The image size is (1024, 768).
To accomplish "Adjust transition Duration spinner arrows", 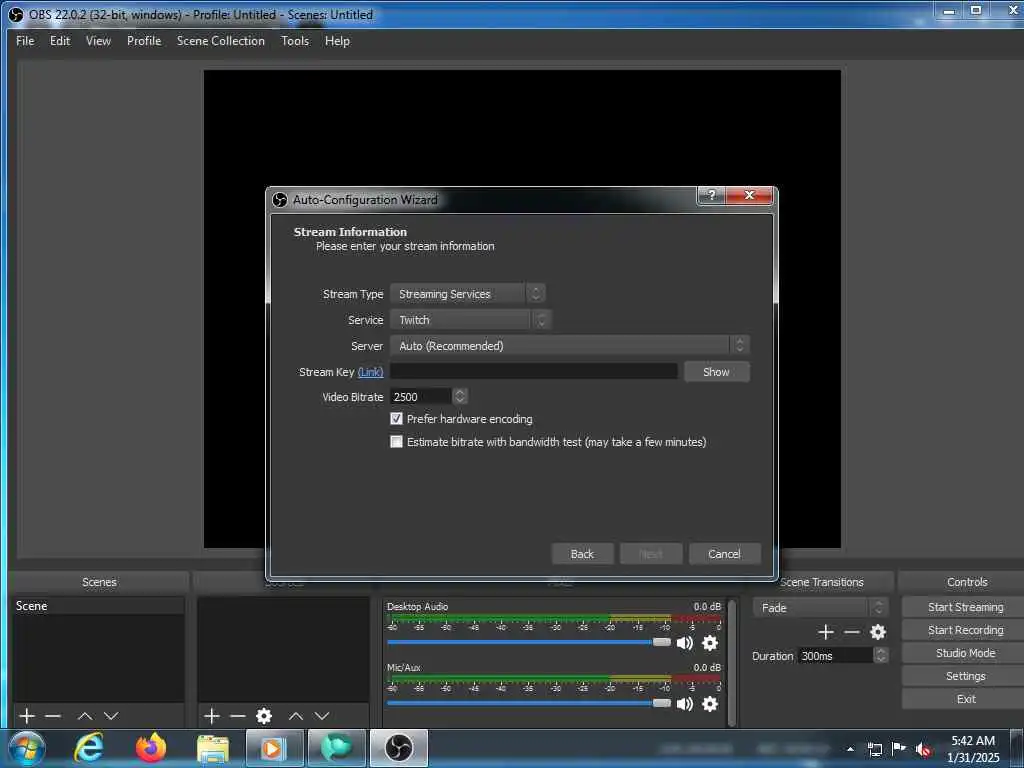I will point(881,655).
